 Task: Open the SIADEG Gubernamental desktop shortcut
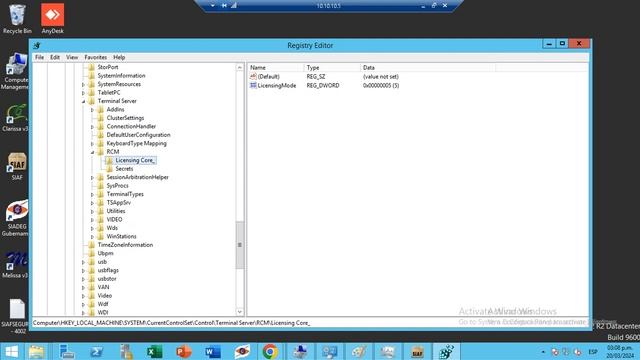[16, 218]
